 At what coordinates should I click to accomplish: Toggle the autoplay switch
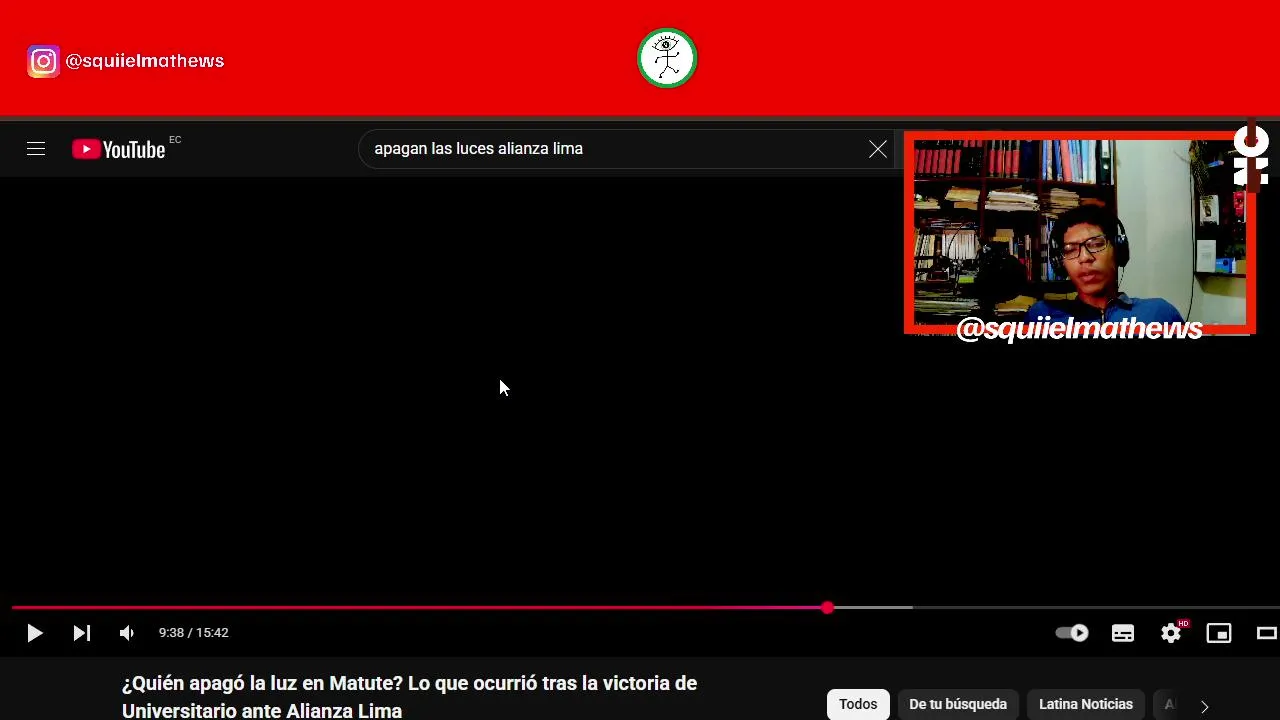(1072, 633)
